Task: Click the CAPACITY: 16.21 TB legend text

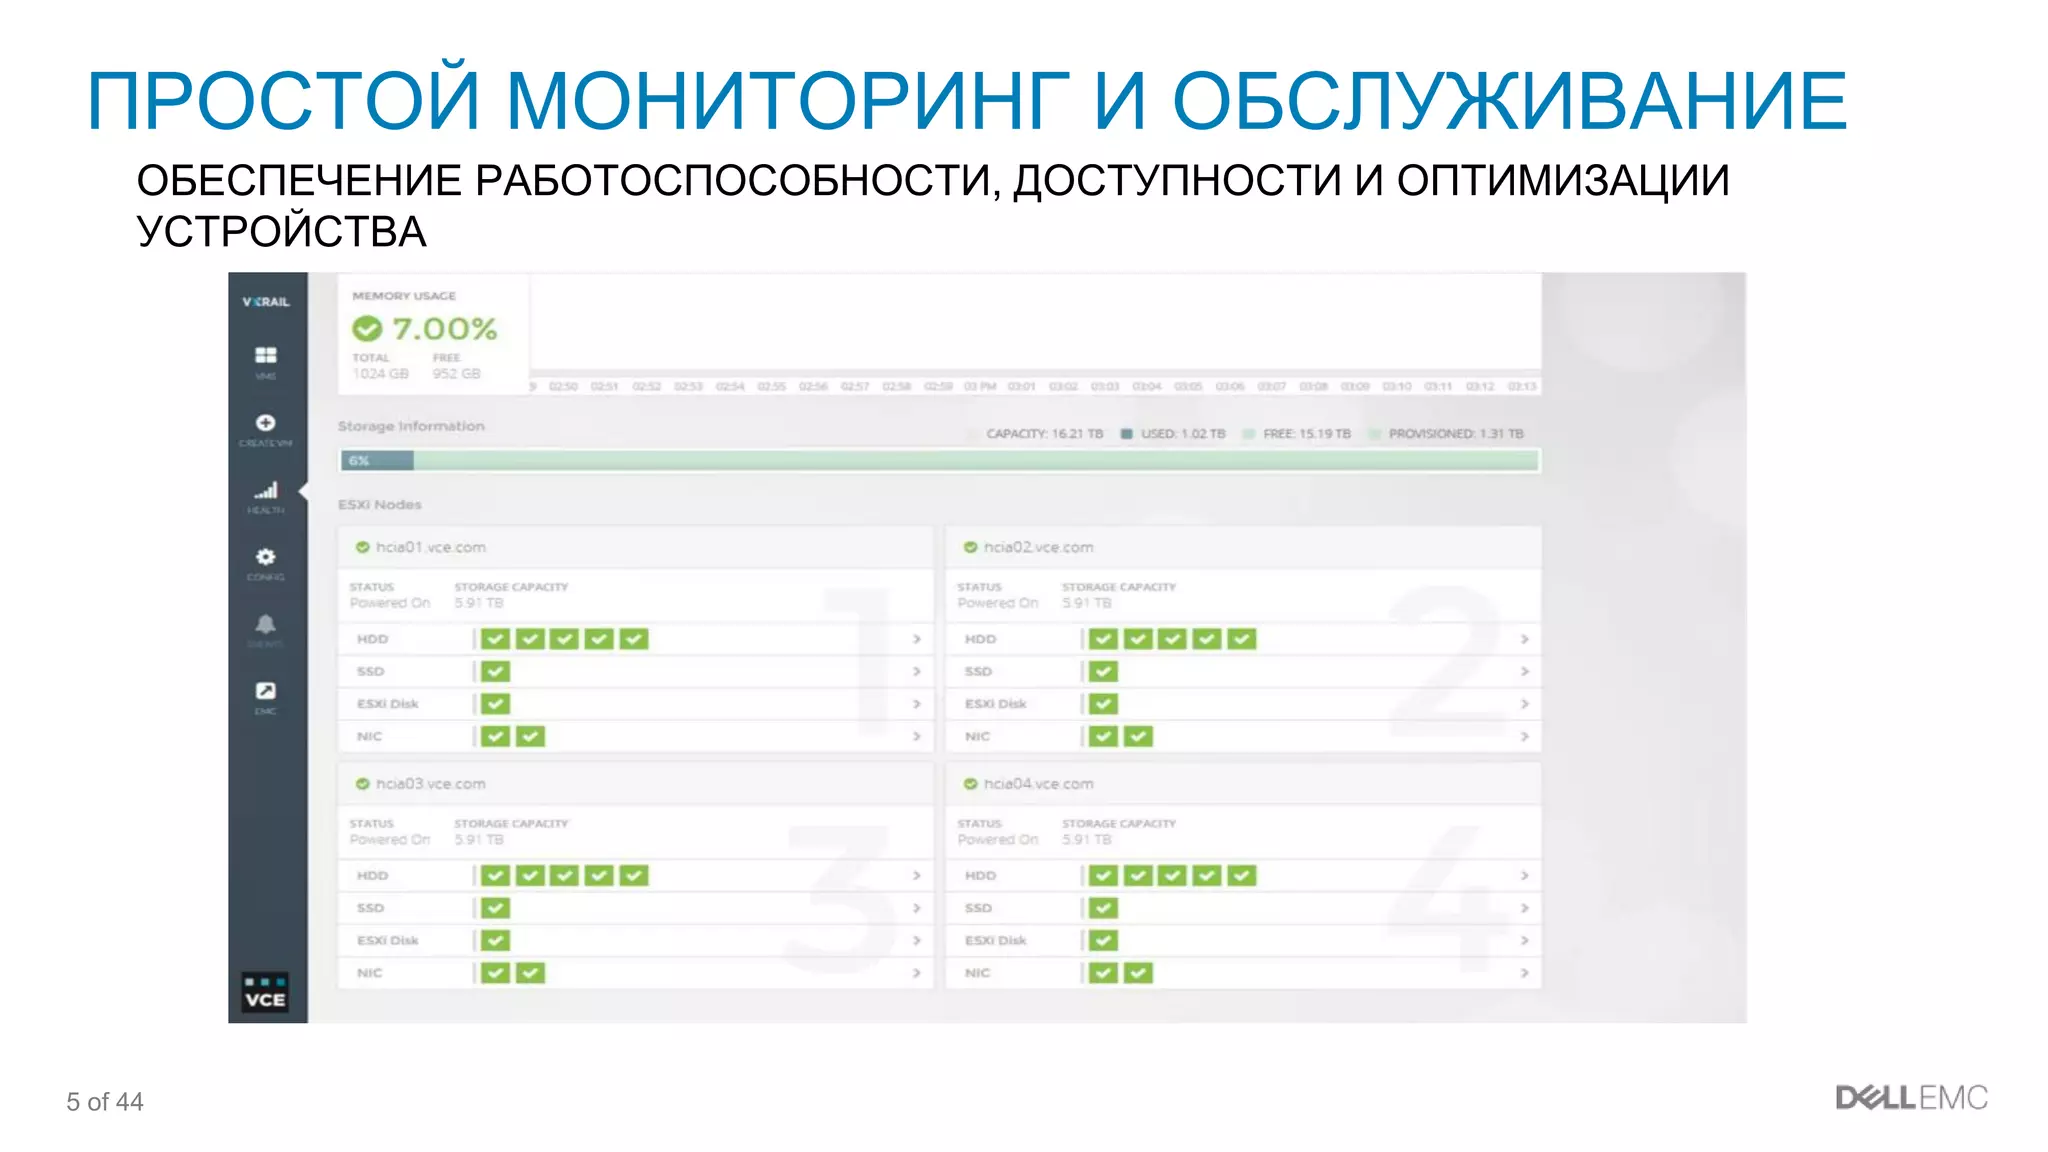Action: click(x=1044, y=434)
